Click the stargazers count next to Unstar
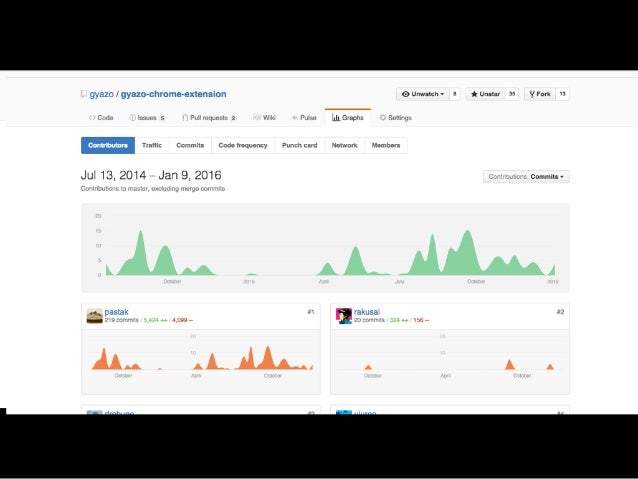The width and height of the screenshot is (638, 479). [x=512, y=94]
